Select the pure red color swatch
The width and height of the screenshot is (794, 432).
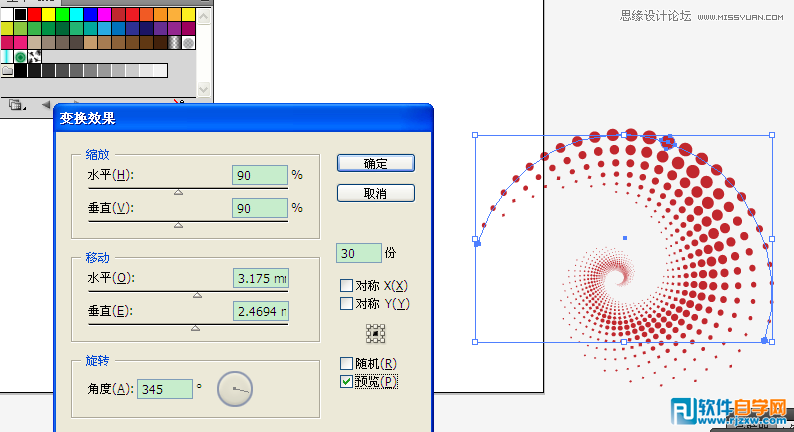point(34,15)
